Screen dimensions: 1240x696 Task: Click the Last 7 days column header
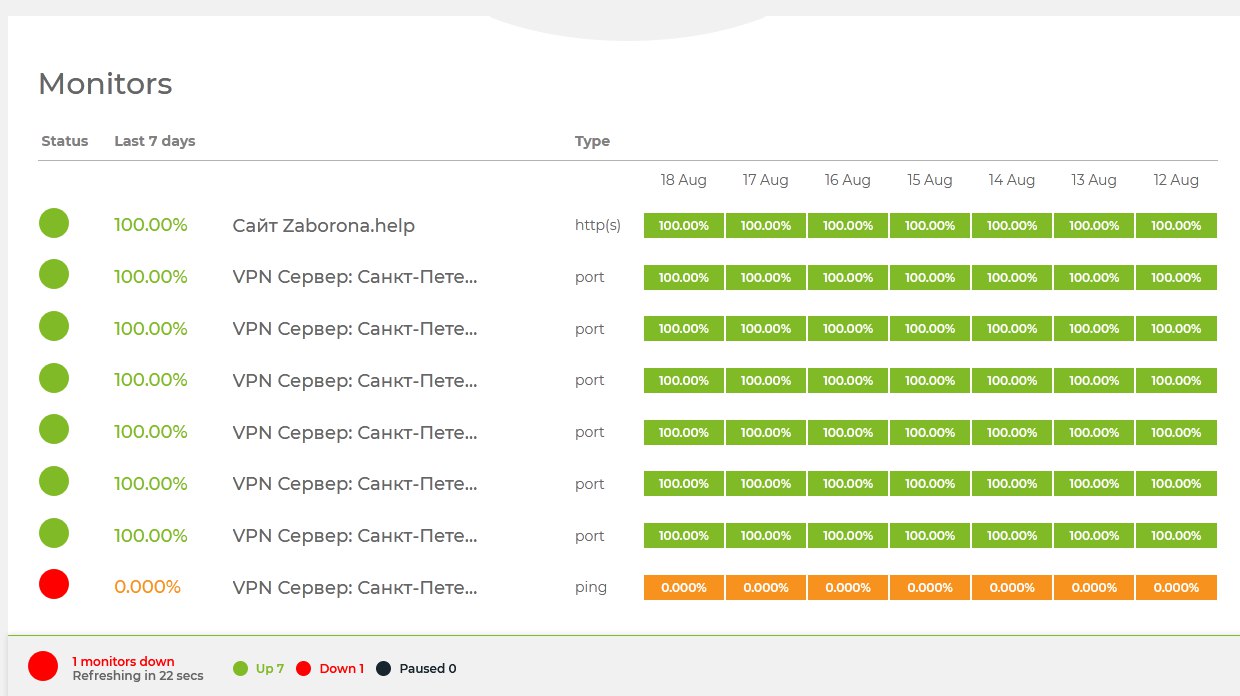click(155, 141)
